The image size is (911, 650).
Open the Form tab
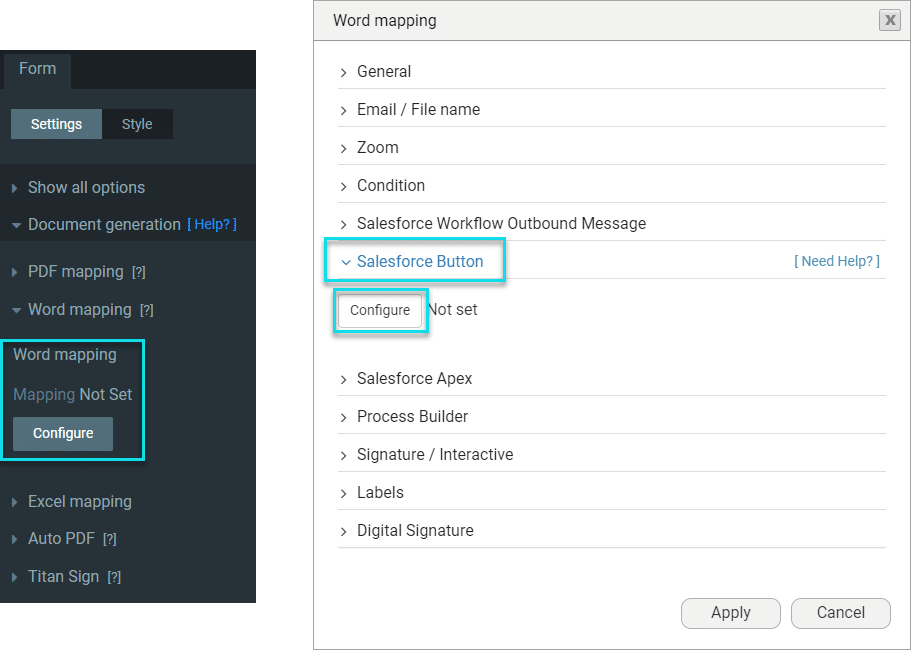point(37,69)
